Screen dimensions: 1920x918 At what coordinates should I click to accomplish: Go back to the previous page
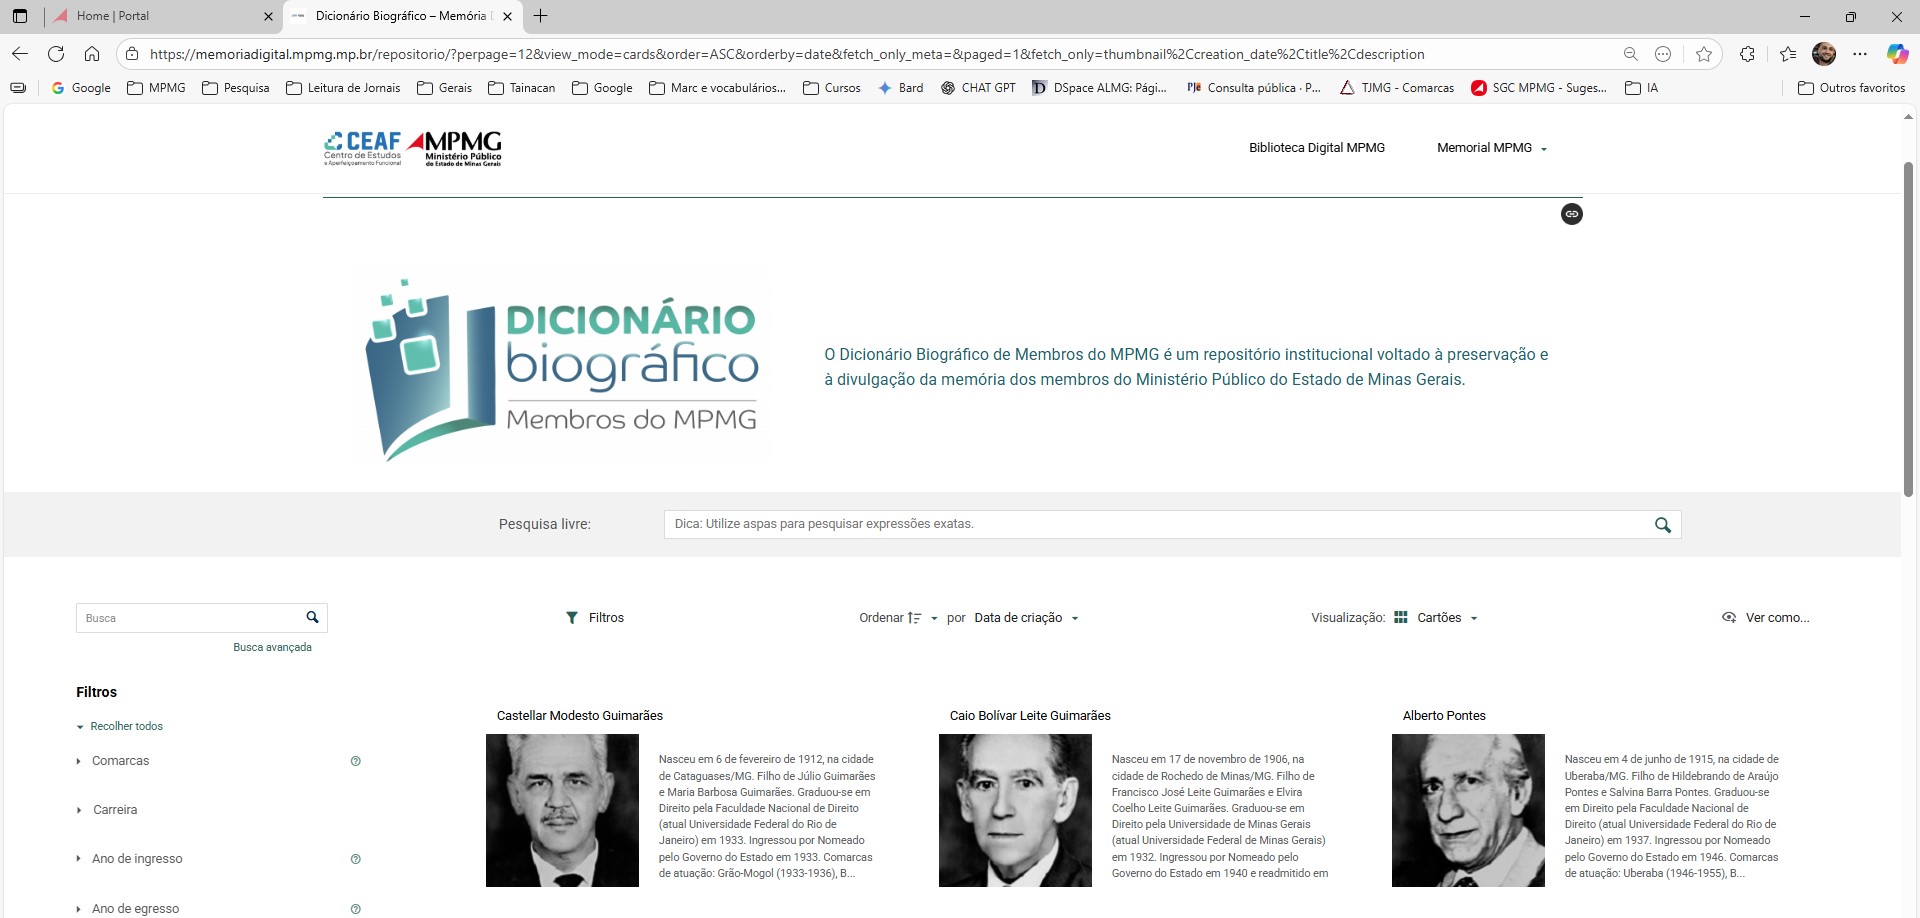pos(20,54)
